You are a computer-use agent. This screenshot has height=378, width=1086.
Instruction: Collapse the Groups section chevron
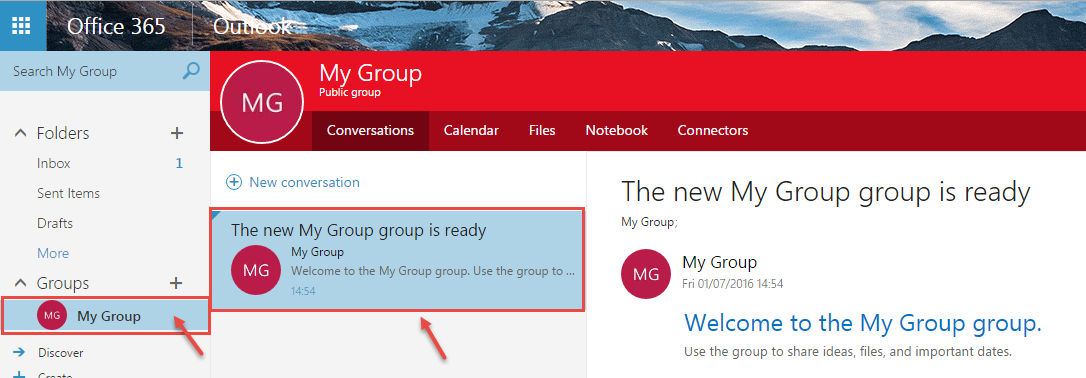[x=21, y=283]
